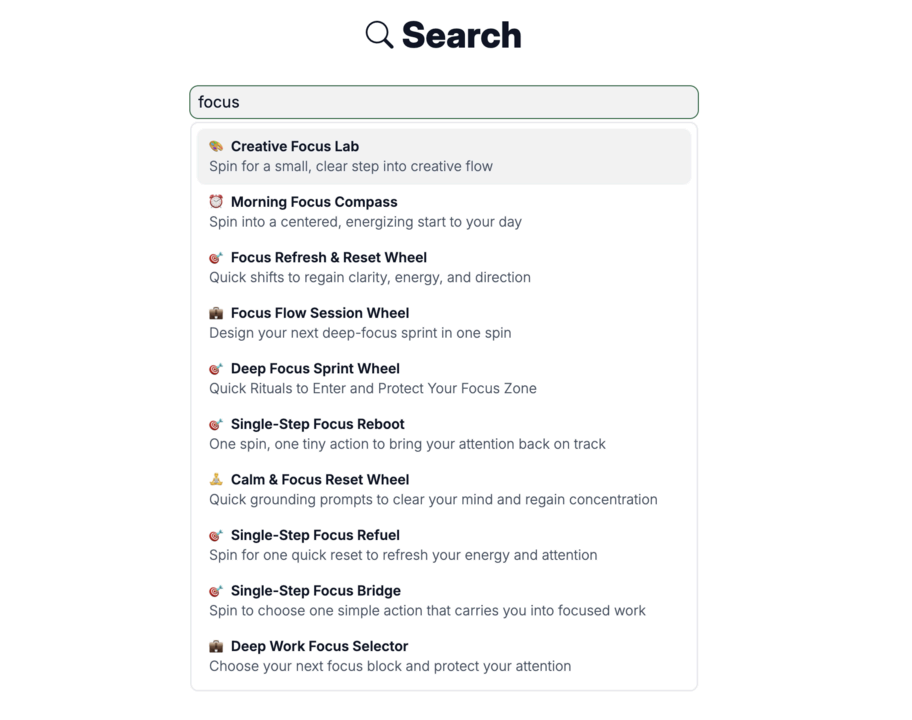The height and width of the screenshot is (720, 912).
Task: Click the dart icon beside Focus Refresh & Reset Wheel
Action: [x=216, y=257]
